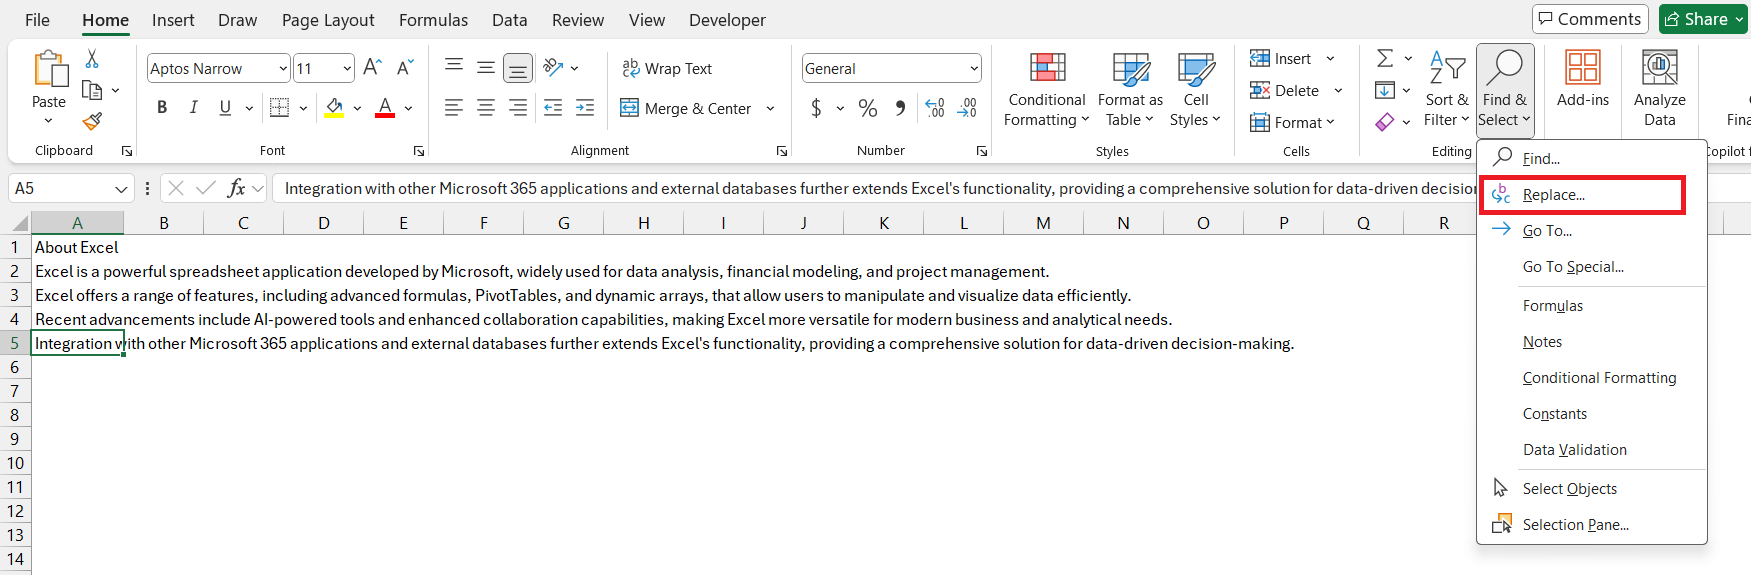Open Font dialog launcher
1751x575 pixels.
pyautogui.click(x=418, y=151)
